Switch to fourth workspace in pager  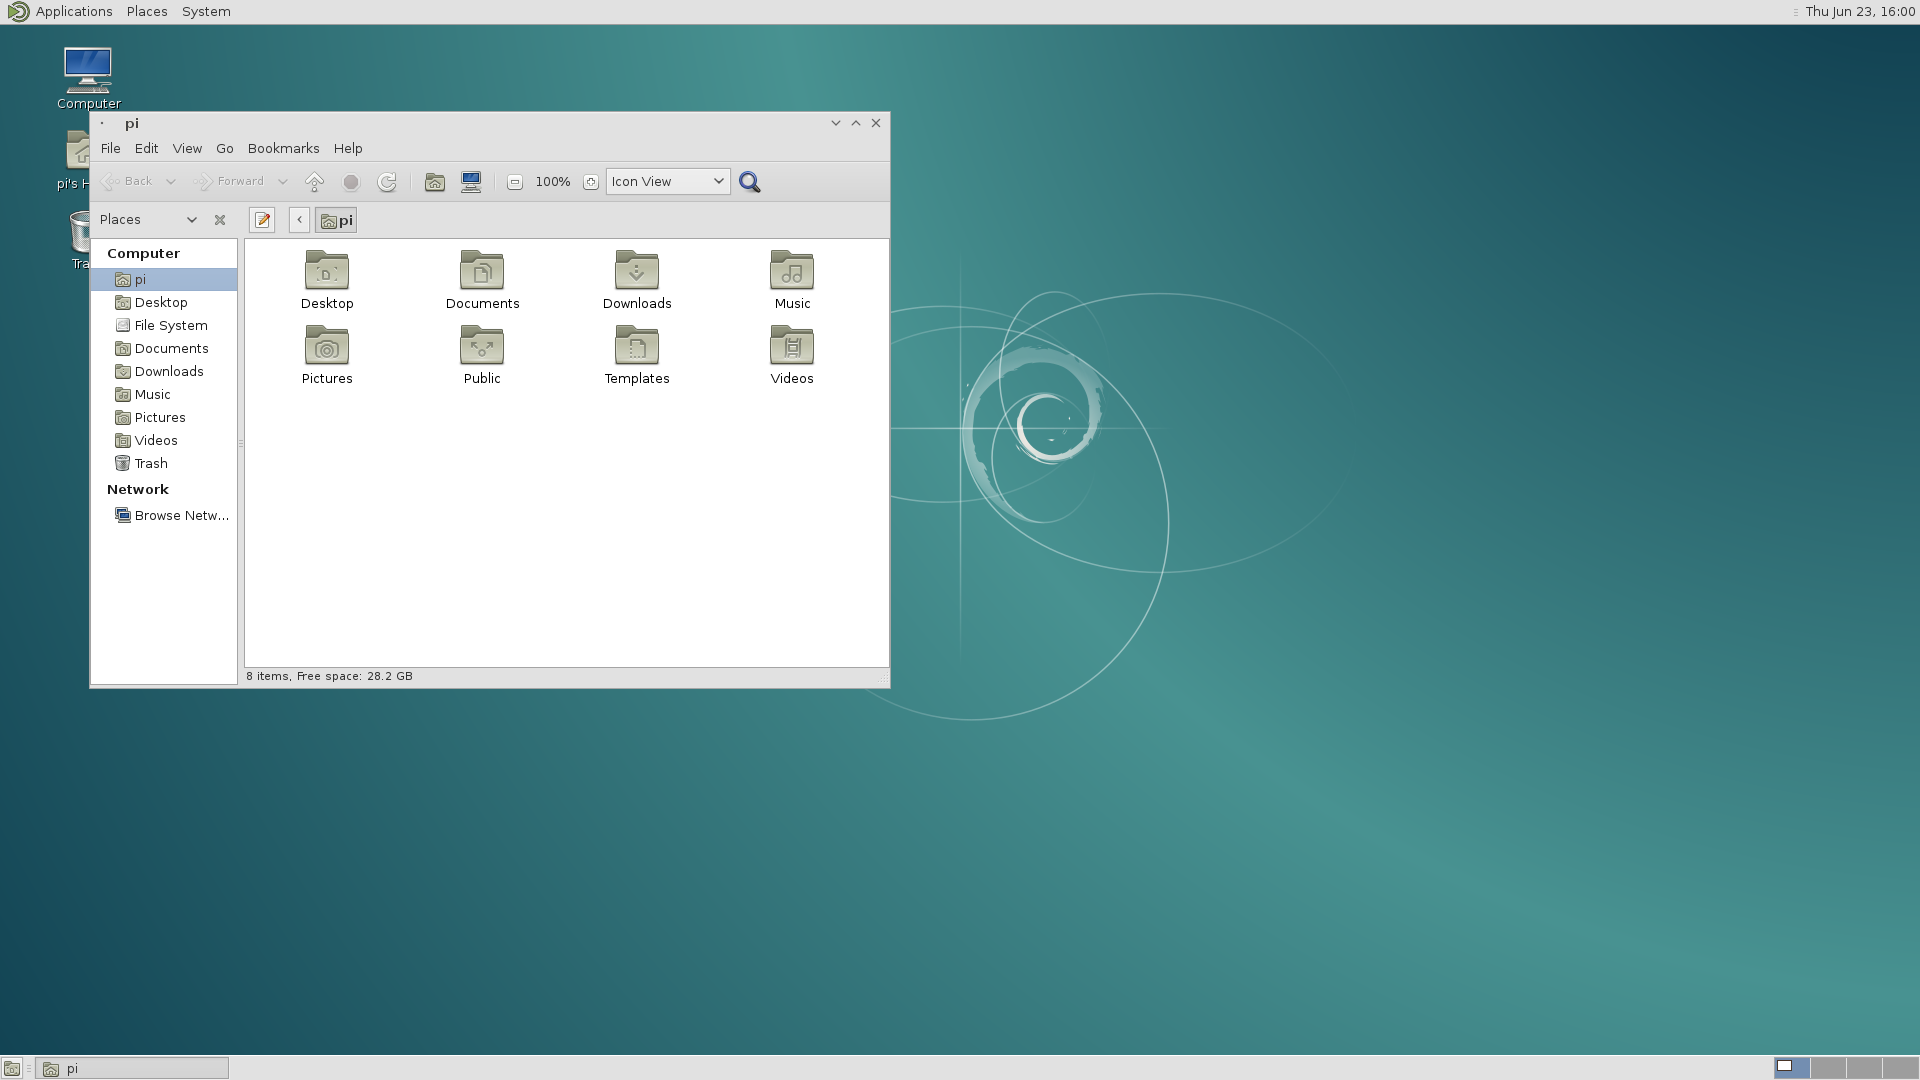click(x=1900, y=1069)
